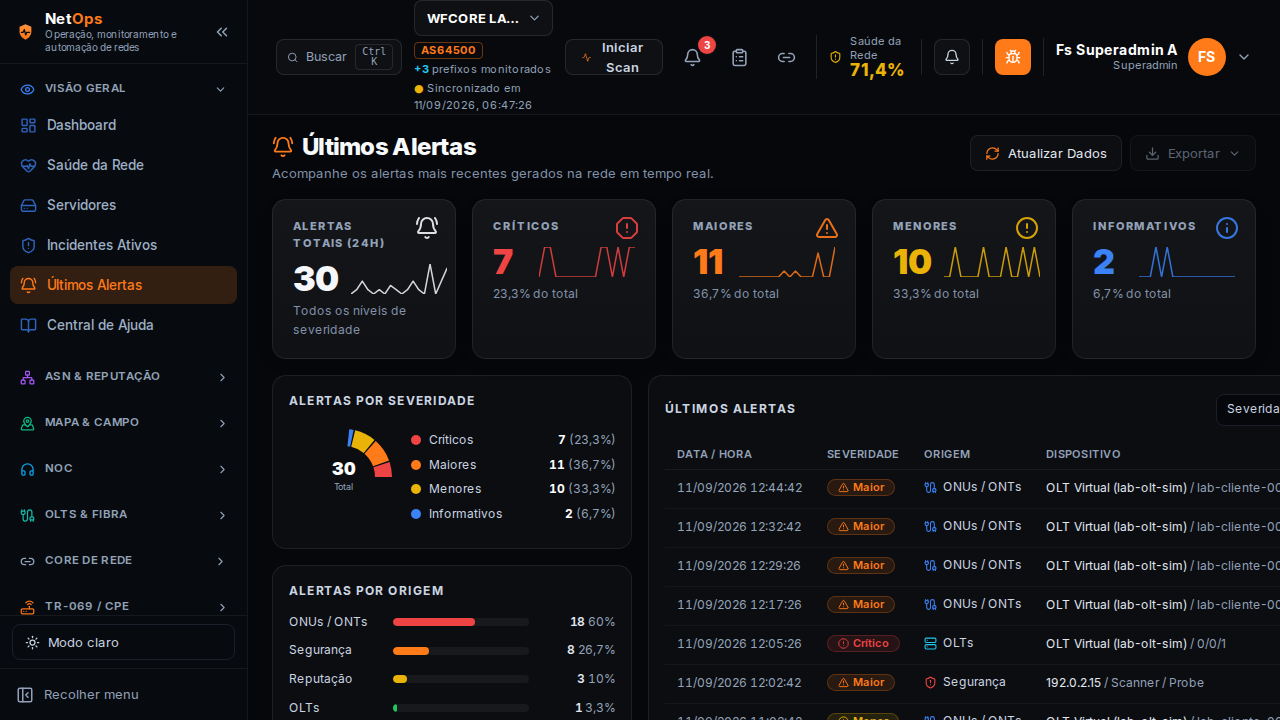Screen dimensions: 1280x720
Task: Expand the OLTS & FIBRA section
Action: (123, 514)
